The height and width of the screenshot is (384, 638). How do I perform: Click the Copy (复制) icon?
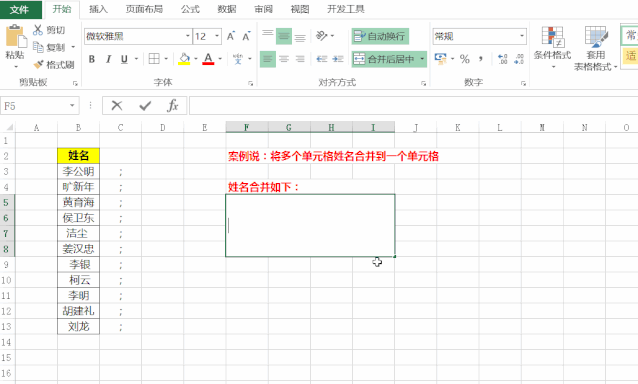(38, 47)
